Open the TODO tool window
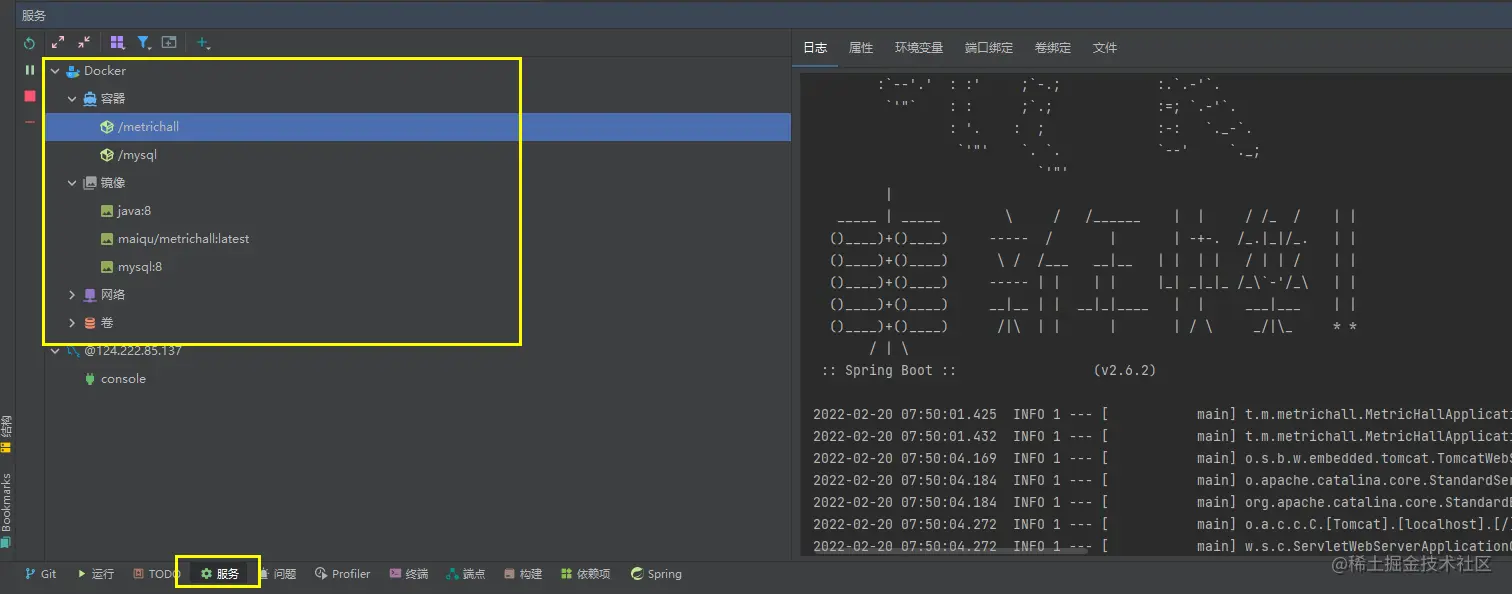 point(156,574)
